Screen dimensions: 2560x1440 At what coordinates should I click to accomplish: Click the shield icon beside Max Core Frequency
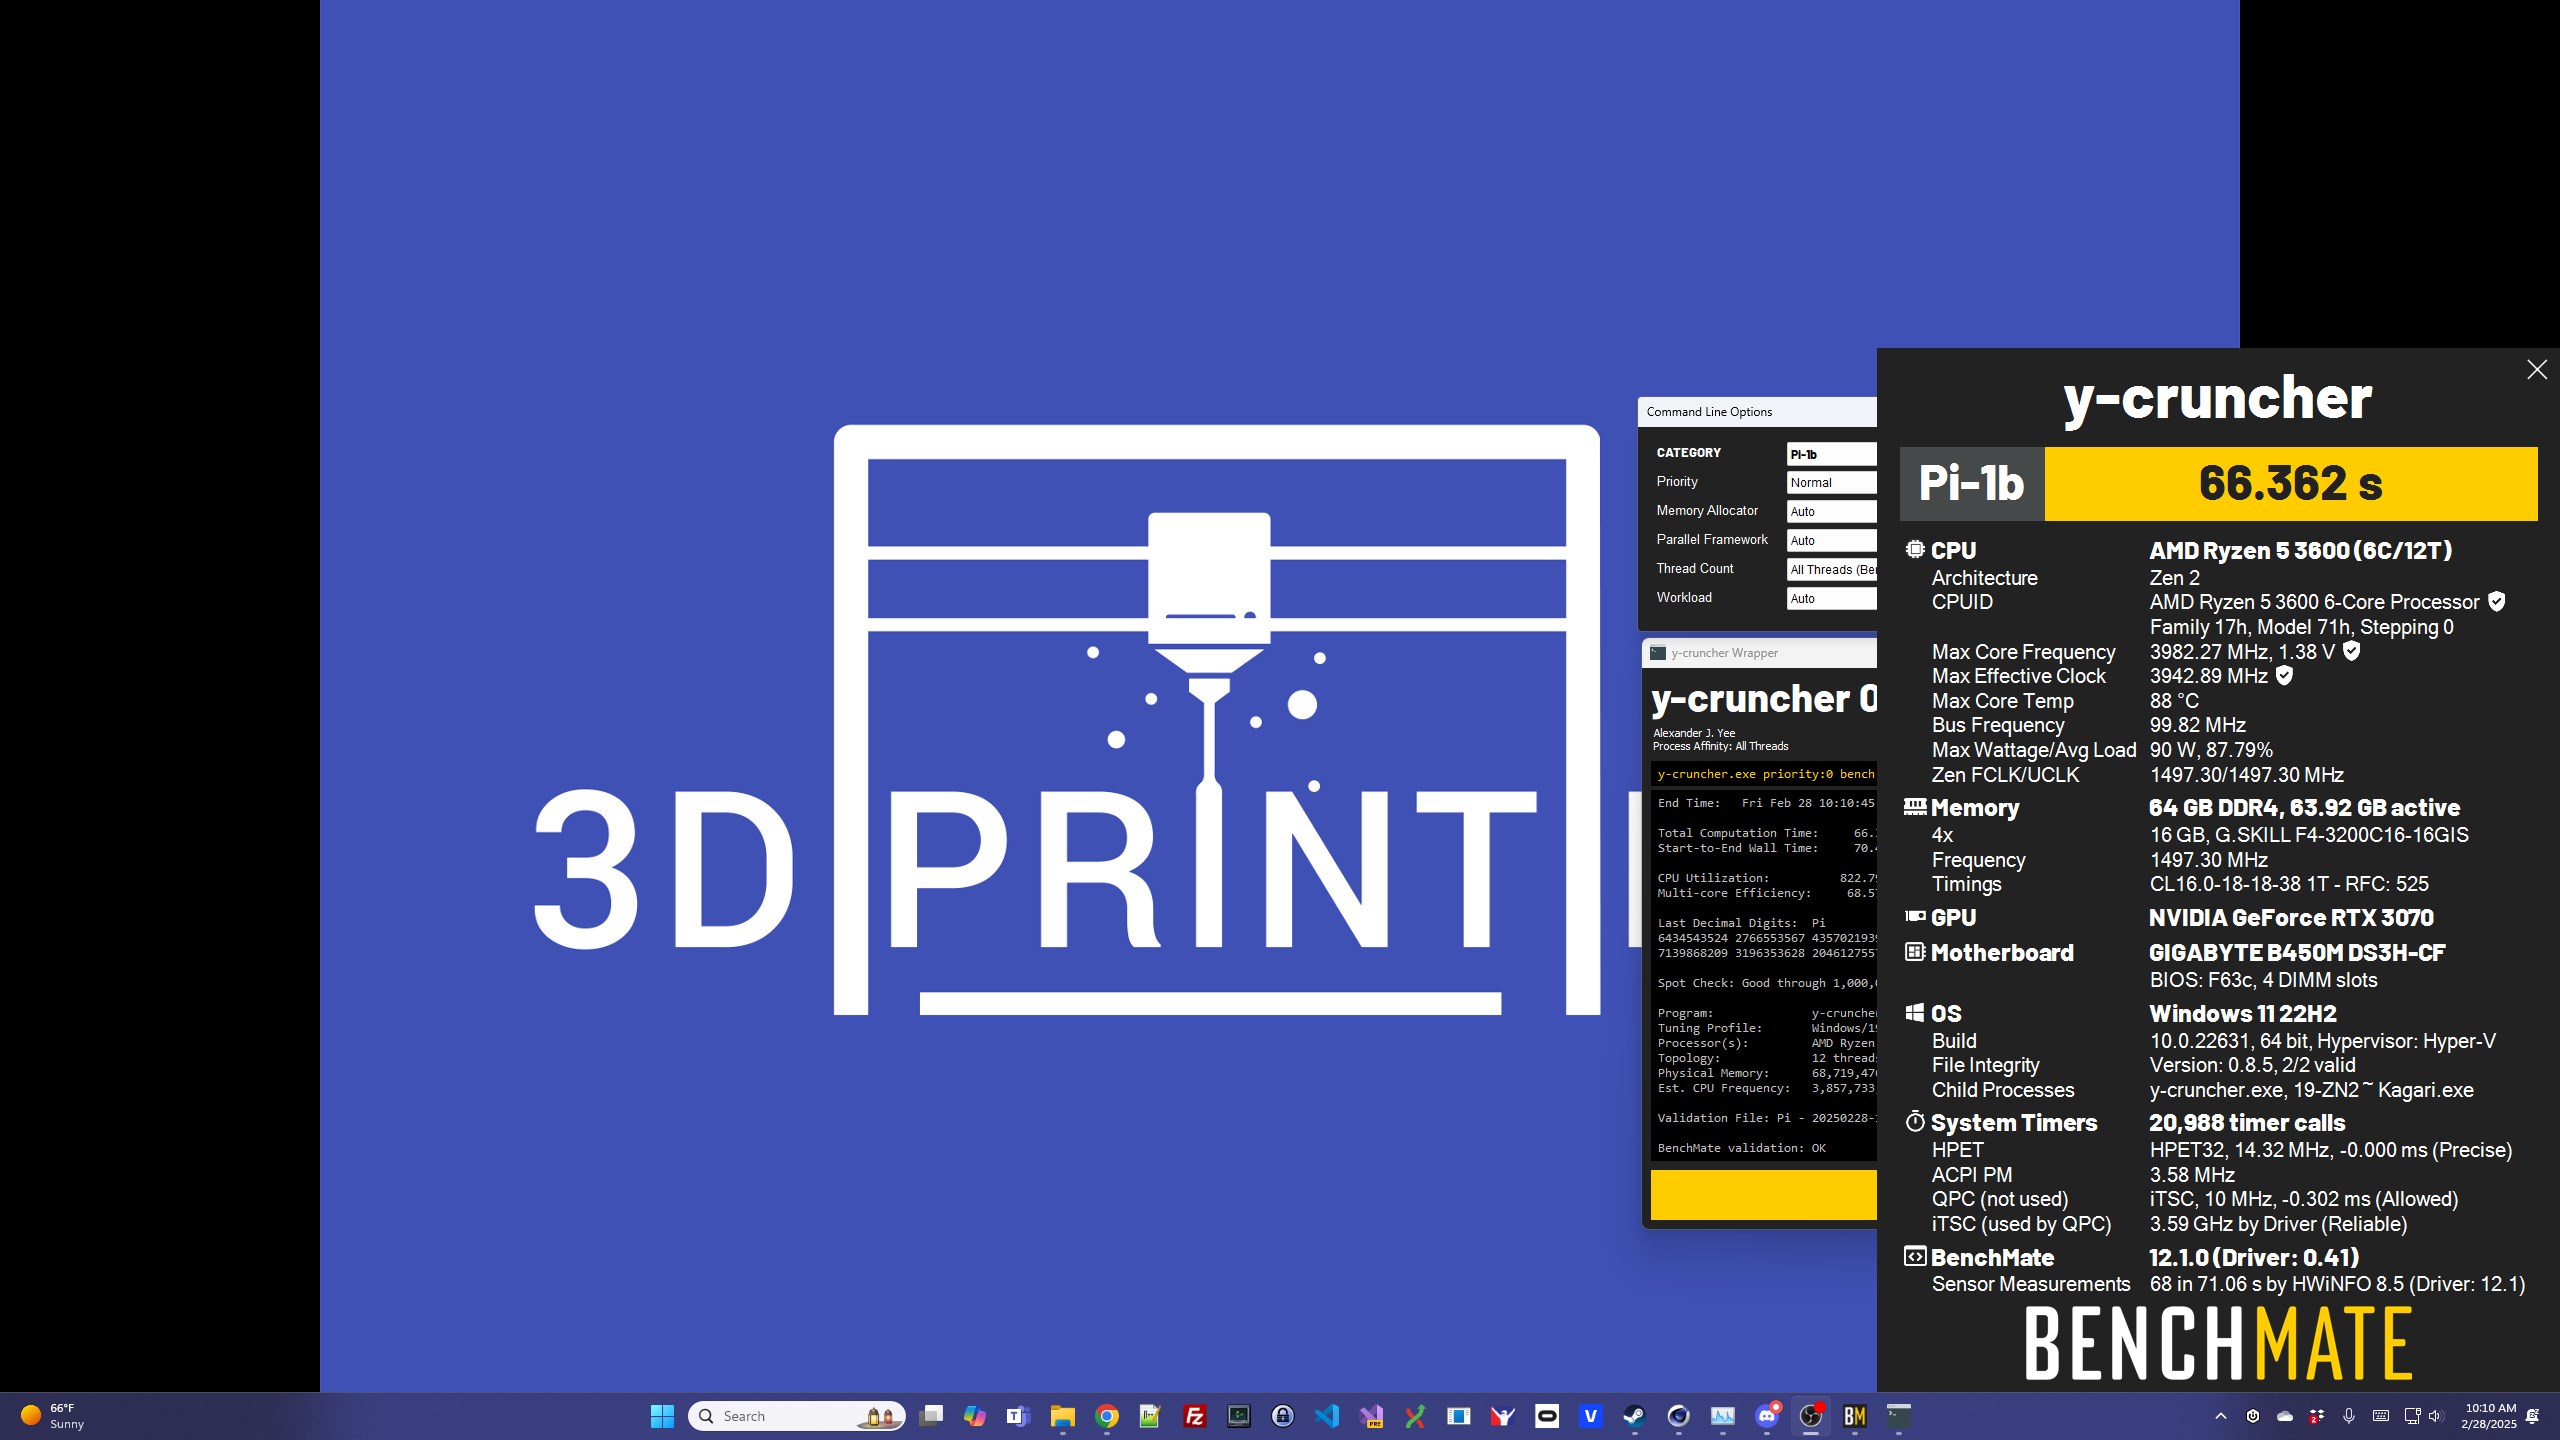[2352, 651]
